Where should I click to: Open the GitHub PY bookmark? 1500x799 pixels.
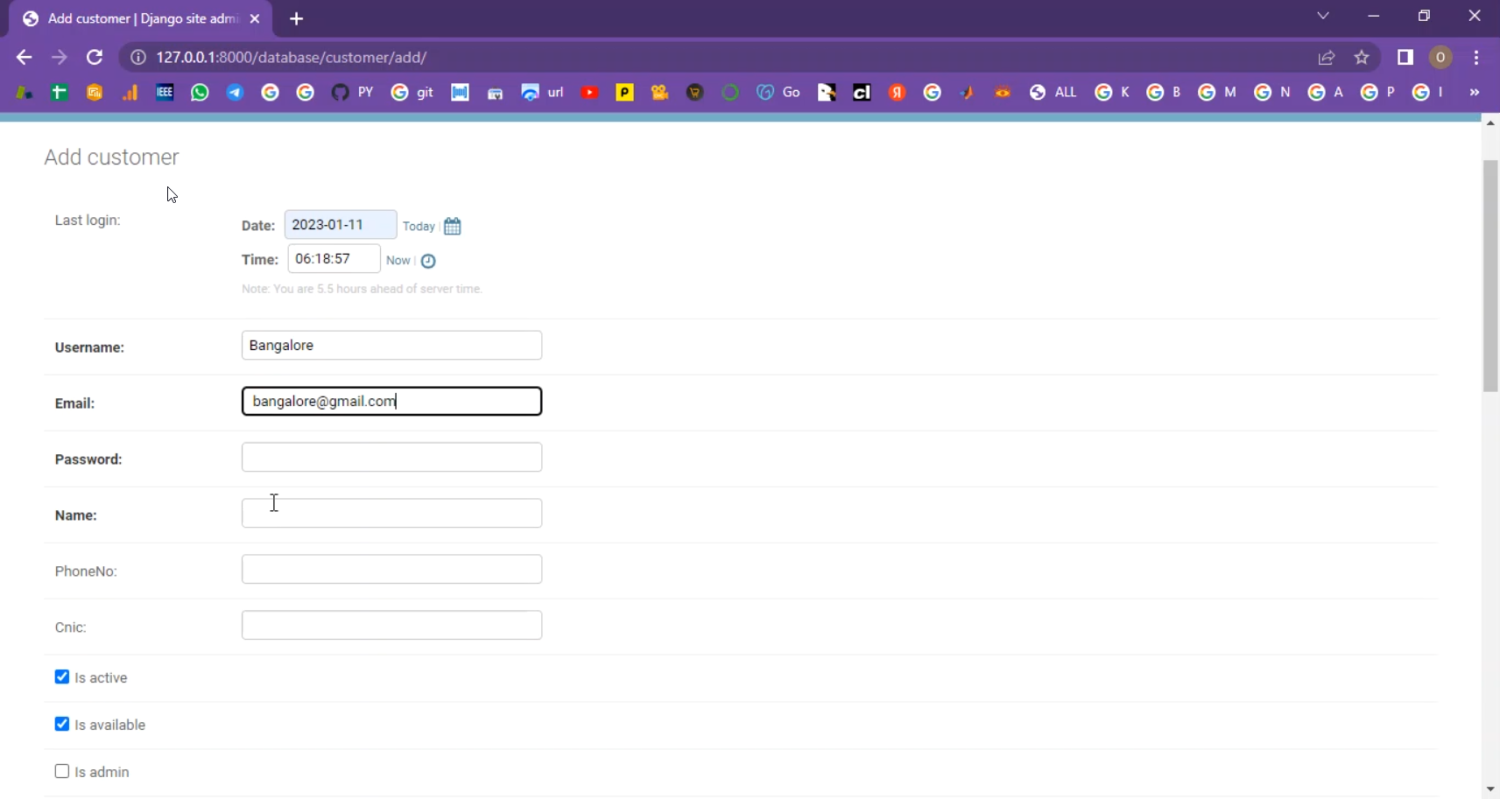point(351,92)
